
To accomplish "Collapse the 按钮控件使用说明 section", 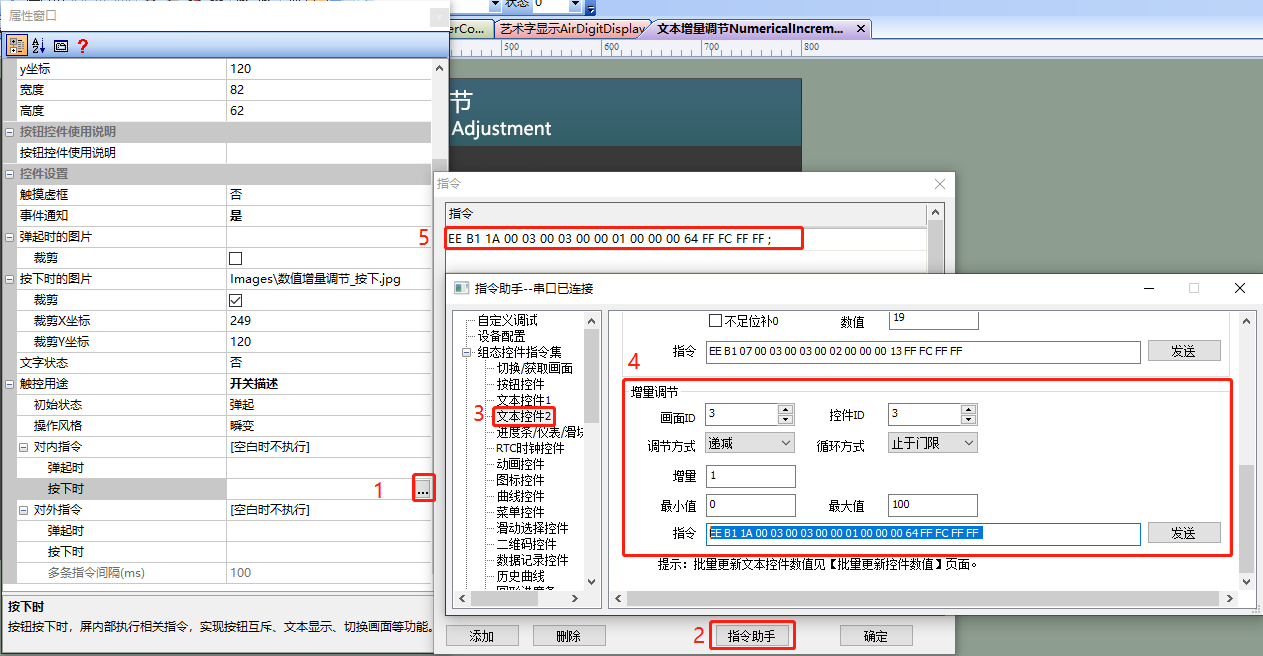I will click(10, 132).
